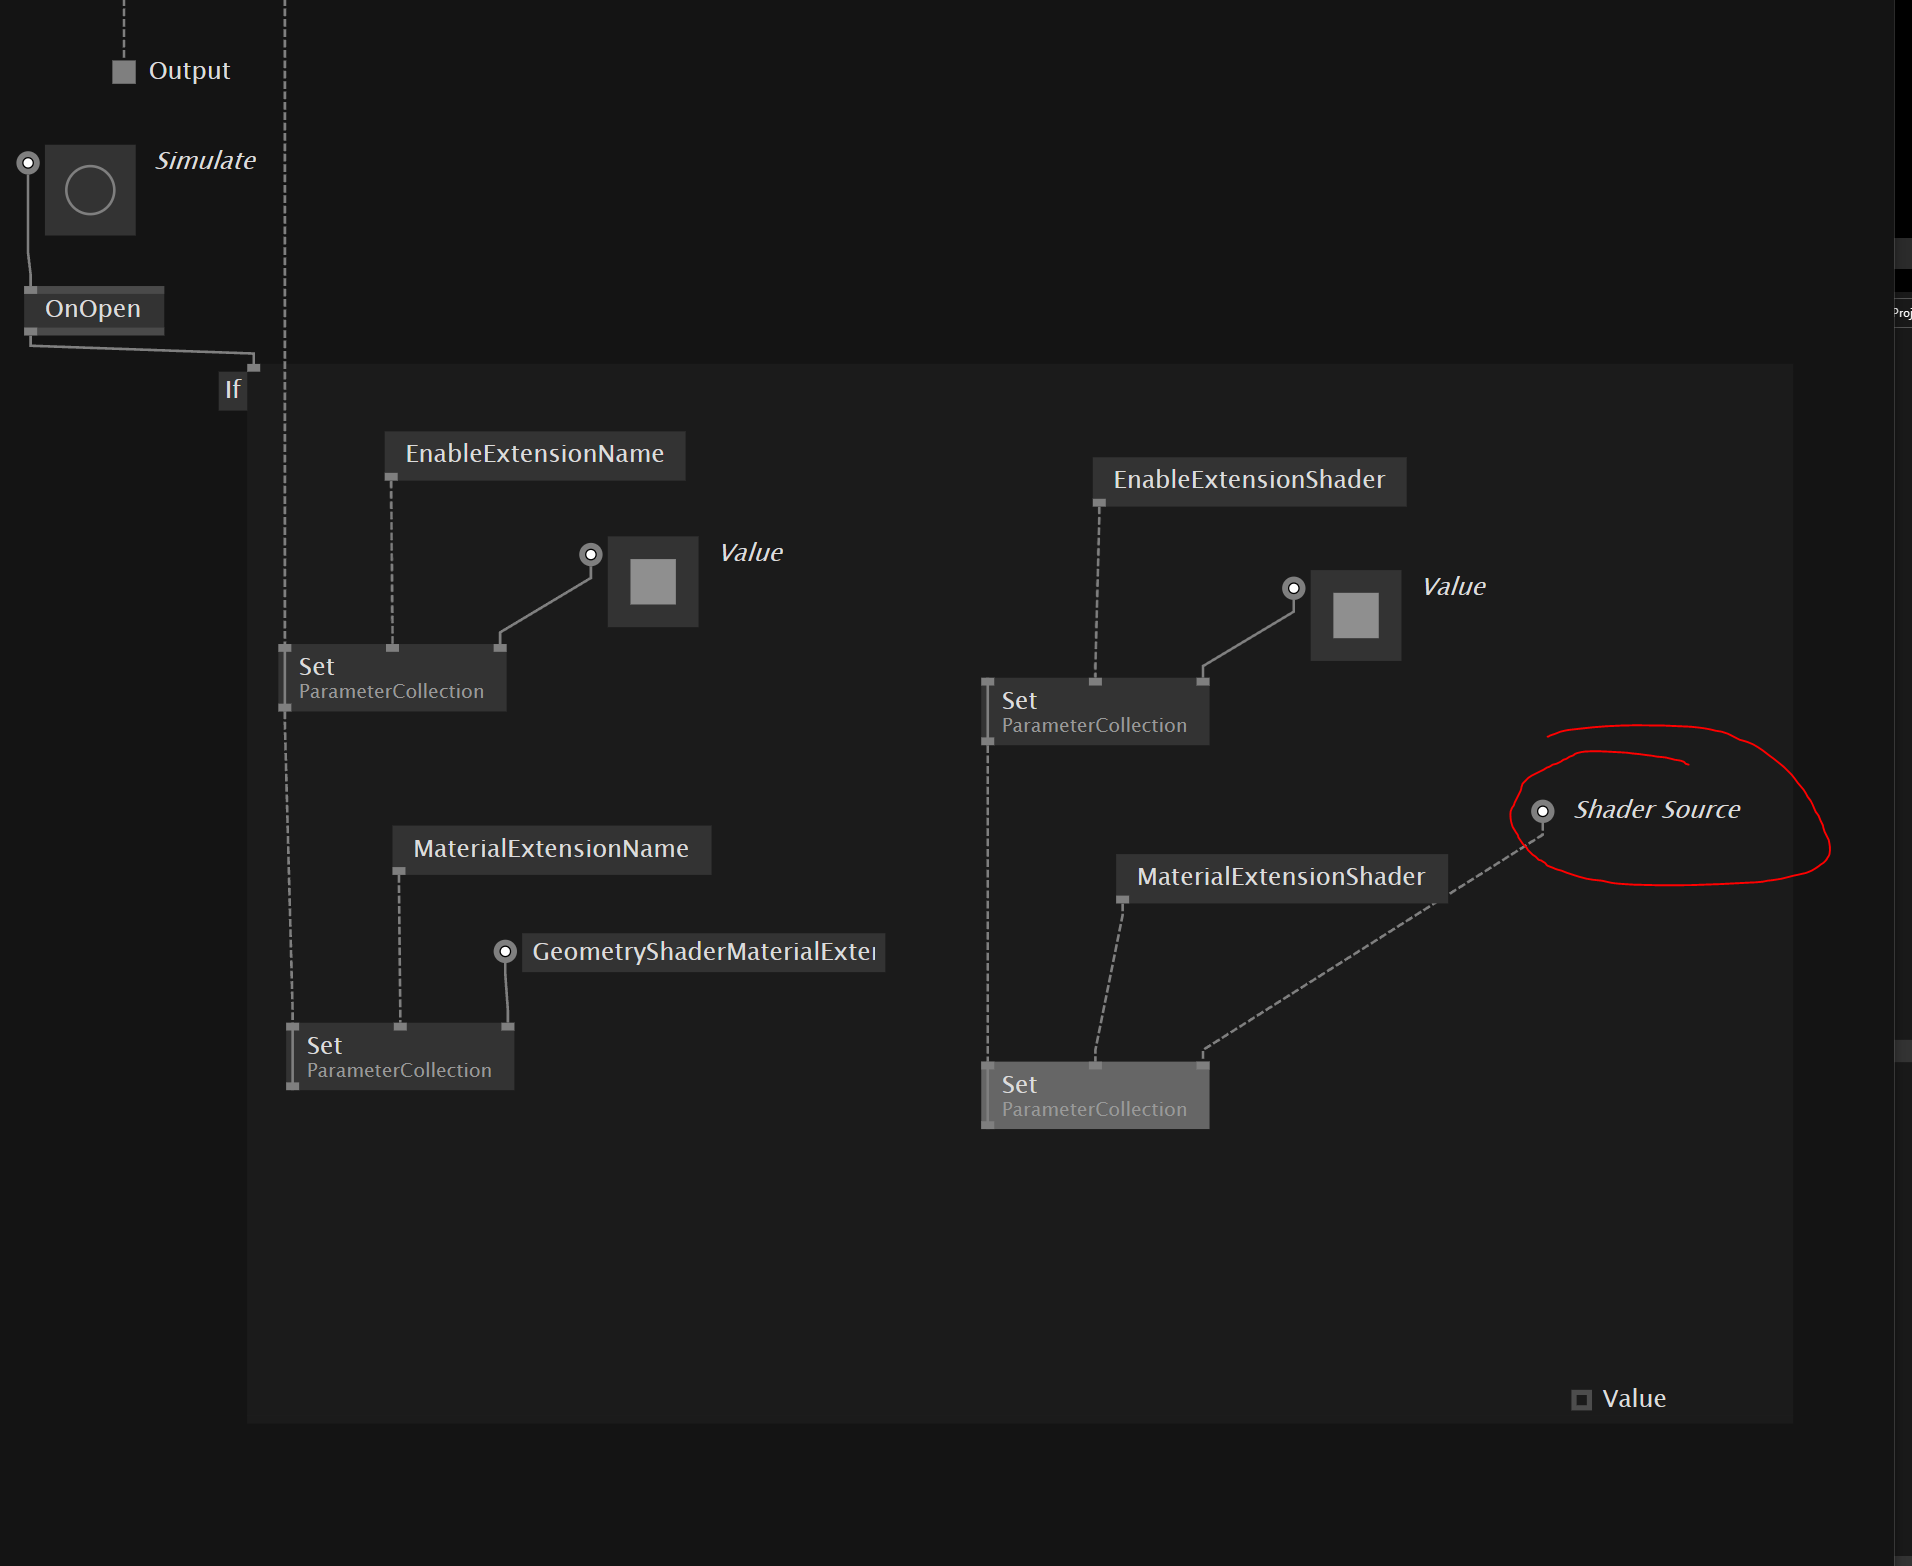1912x1566 pixels.
Task: Select the If region label
Action: click(x=232, y=389)
